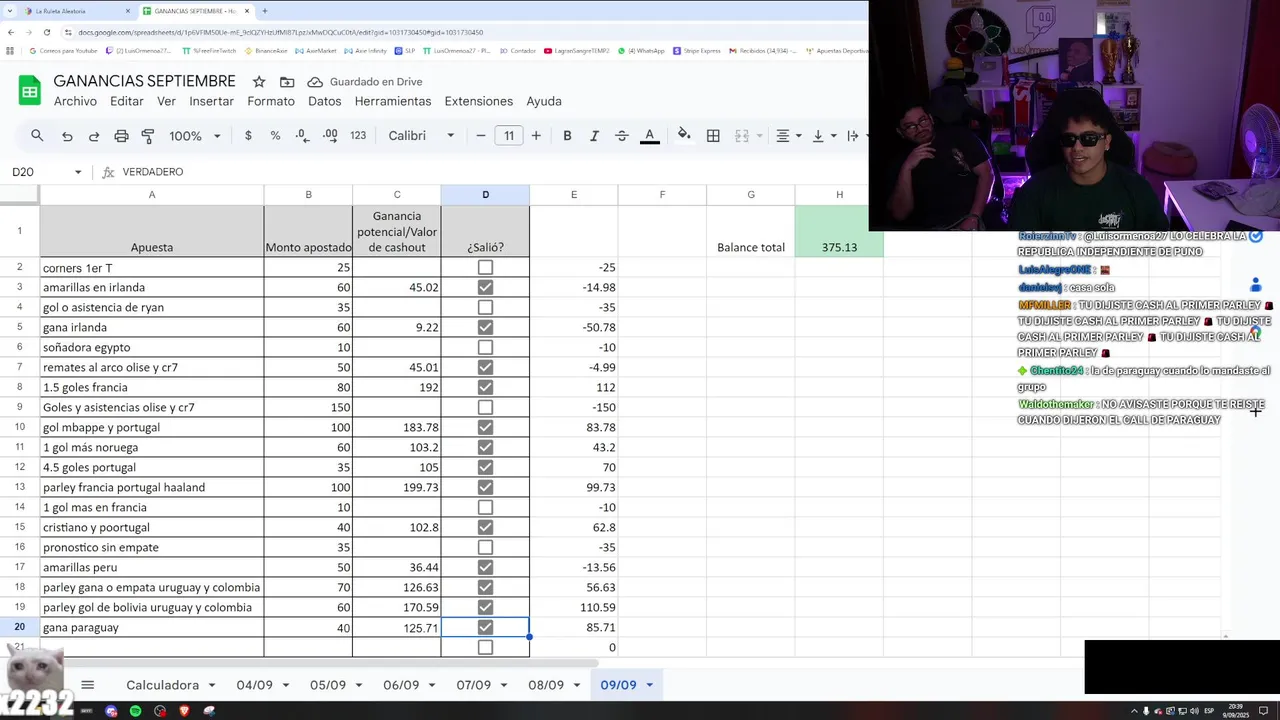Open the search menus magnifier icon
Image resolution: width=1280 pixels, height=720 pixels.
pos(37,136)
